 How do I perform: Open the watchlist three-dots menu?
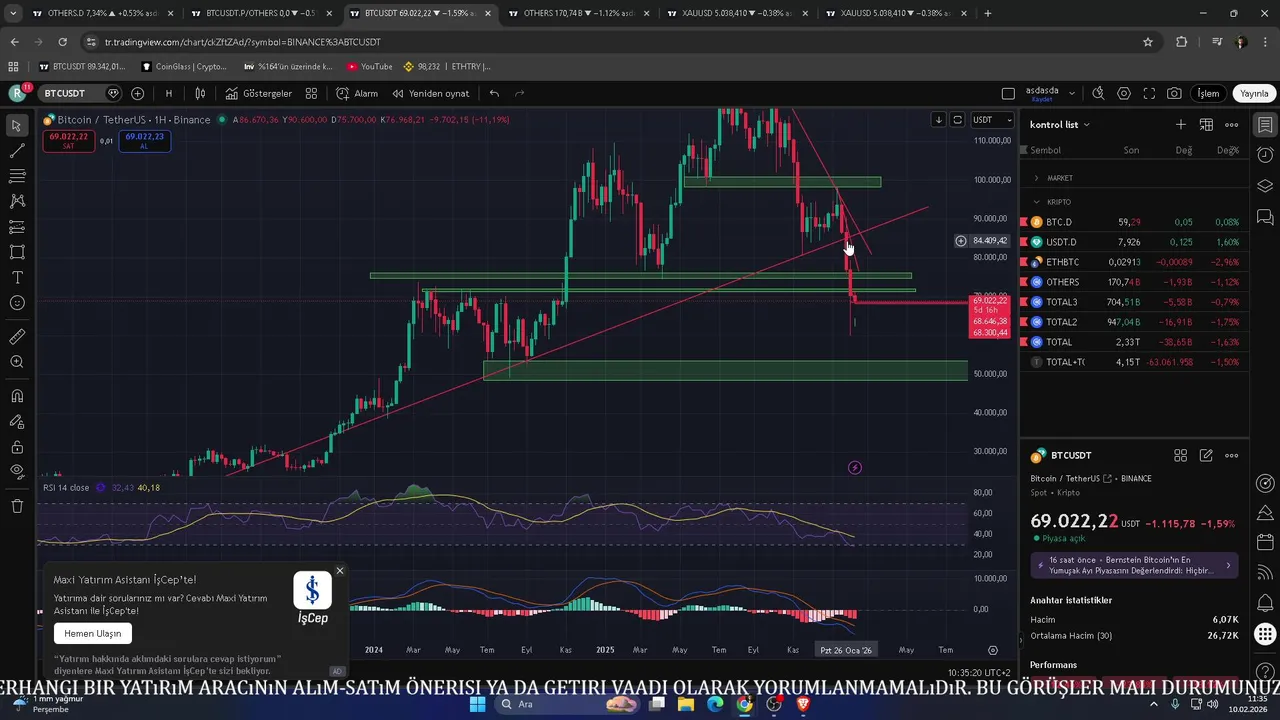[1232, 125]
